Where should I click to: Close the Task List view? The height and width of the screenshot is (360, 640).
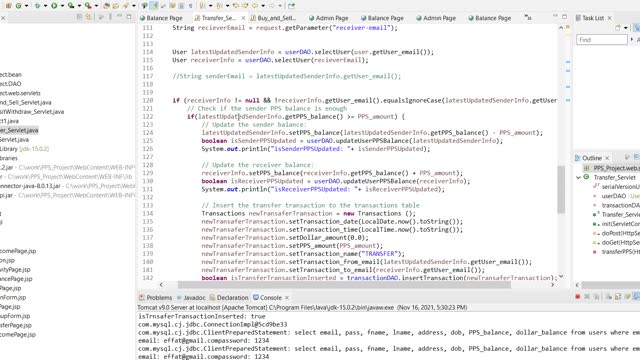pos(610,18)
